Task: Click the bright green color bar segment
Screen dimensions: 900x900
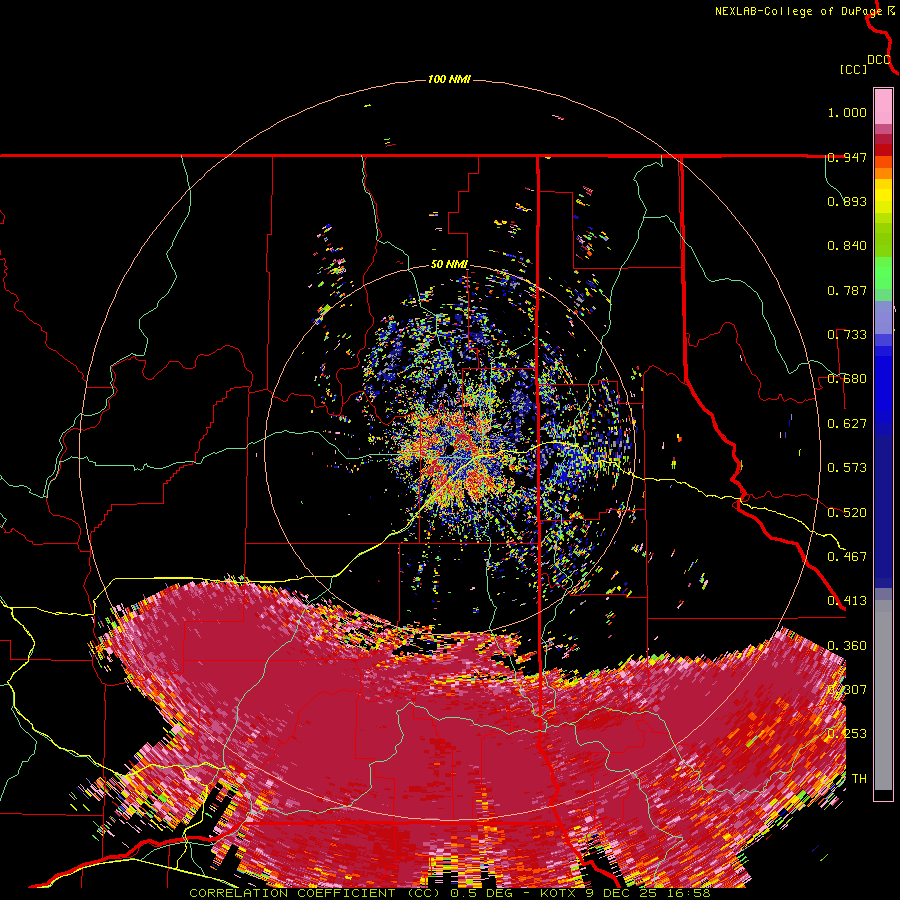Action: click(883, 273)
